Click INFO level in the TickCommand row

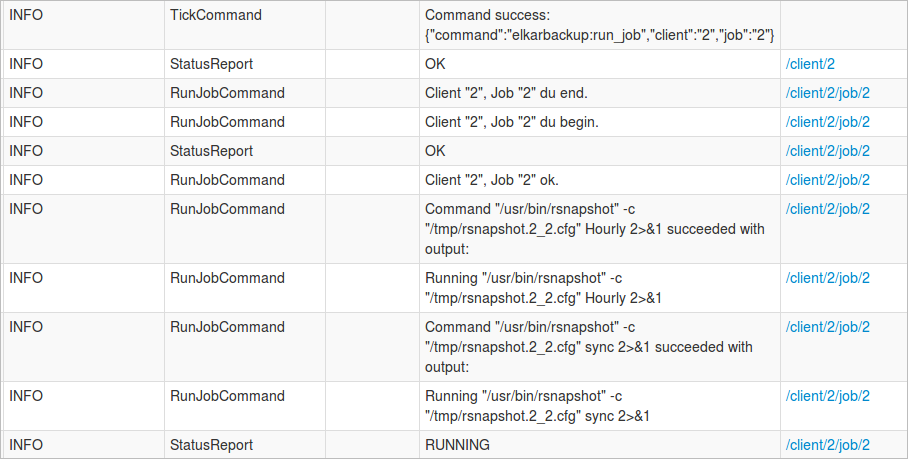(26, 16)
